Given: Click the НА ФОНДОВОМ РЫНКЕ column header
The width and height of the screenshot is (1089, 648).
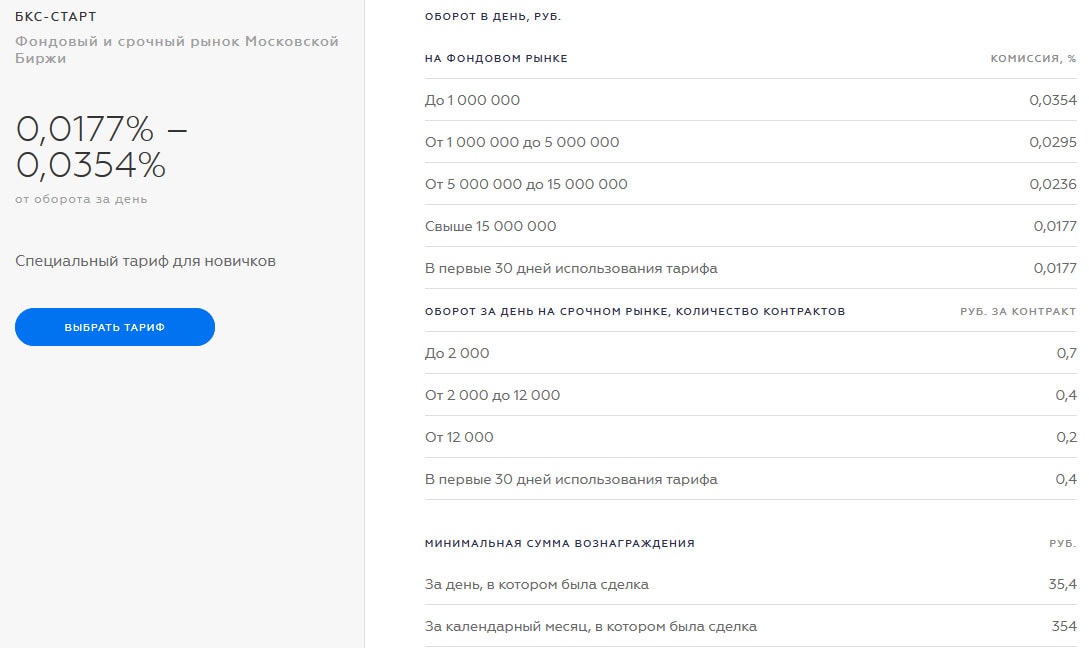Looking at the screenshot, I should tap(496, 59).
